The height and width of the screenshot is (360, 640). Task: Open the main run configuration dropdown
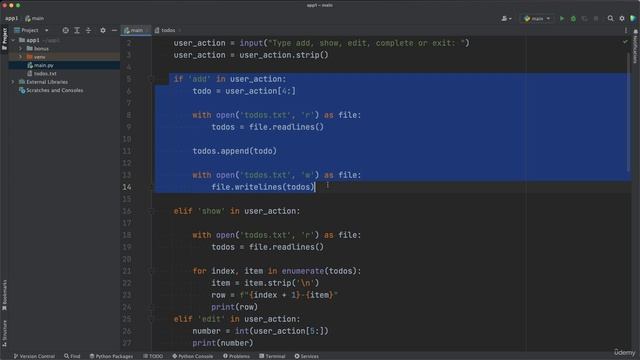pyautogui.click(x=537, y=18)
